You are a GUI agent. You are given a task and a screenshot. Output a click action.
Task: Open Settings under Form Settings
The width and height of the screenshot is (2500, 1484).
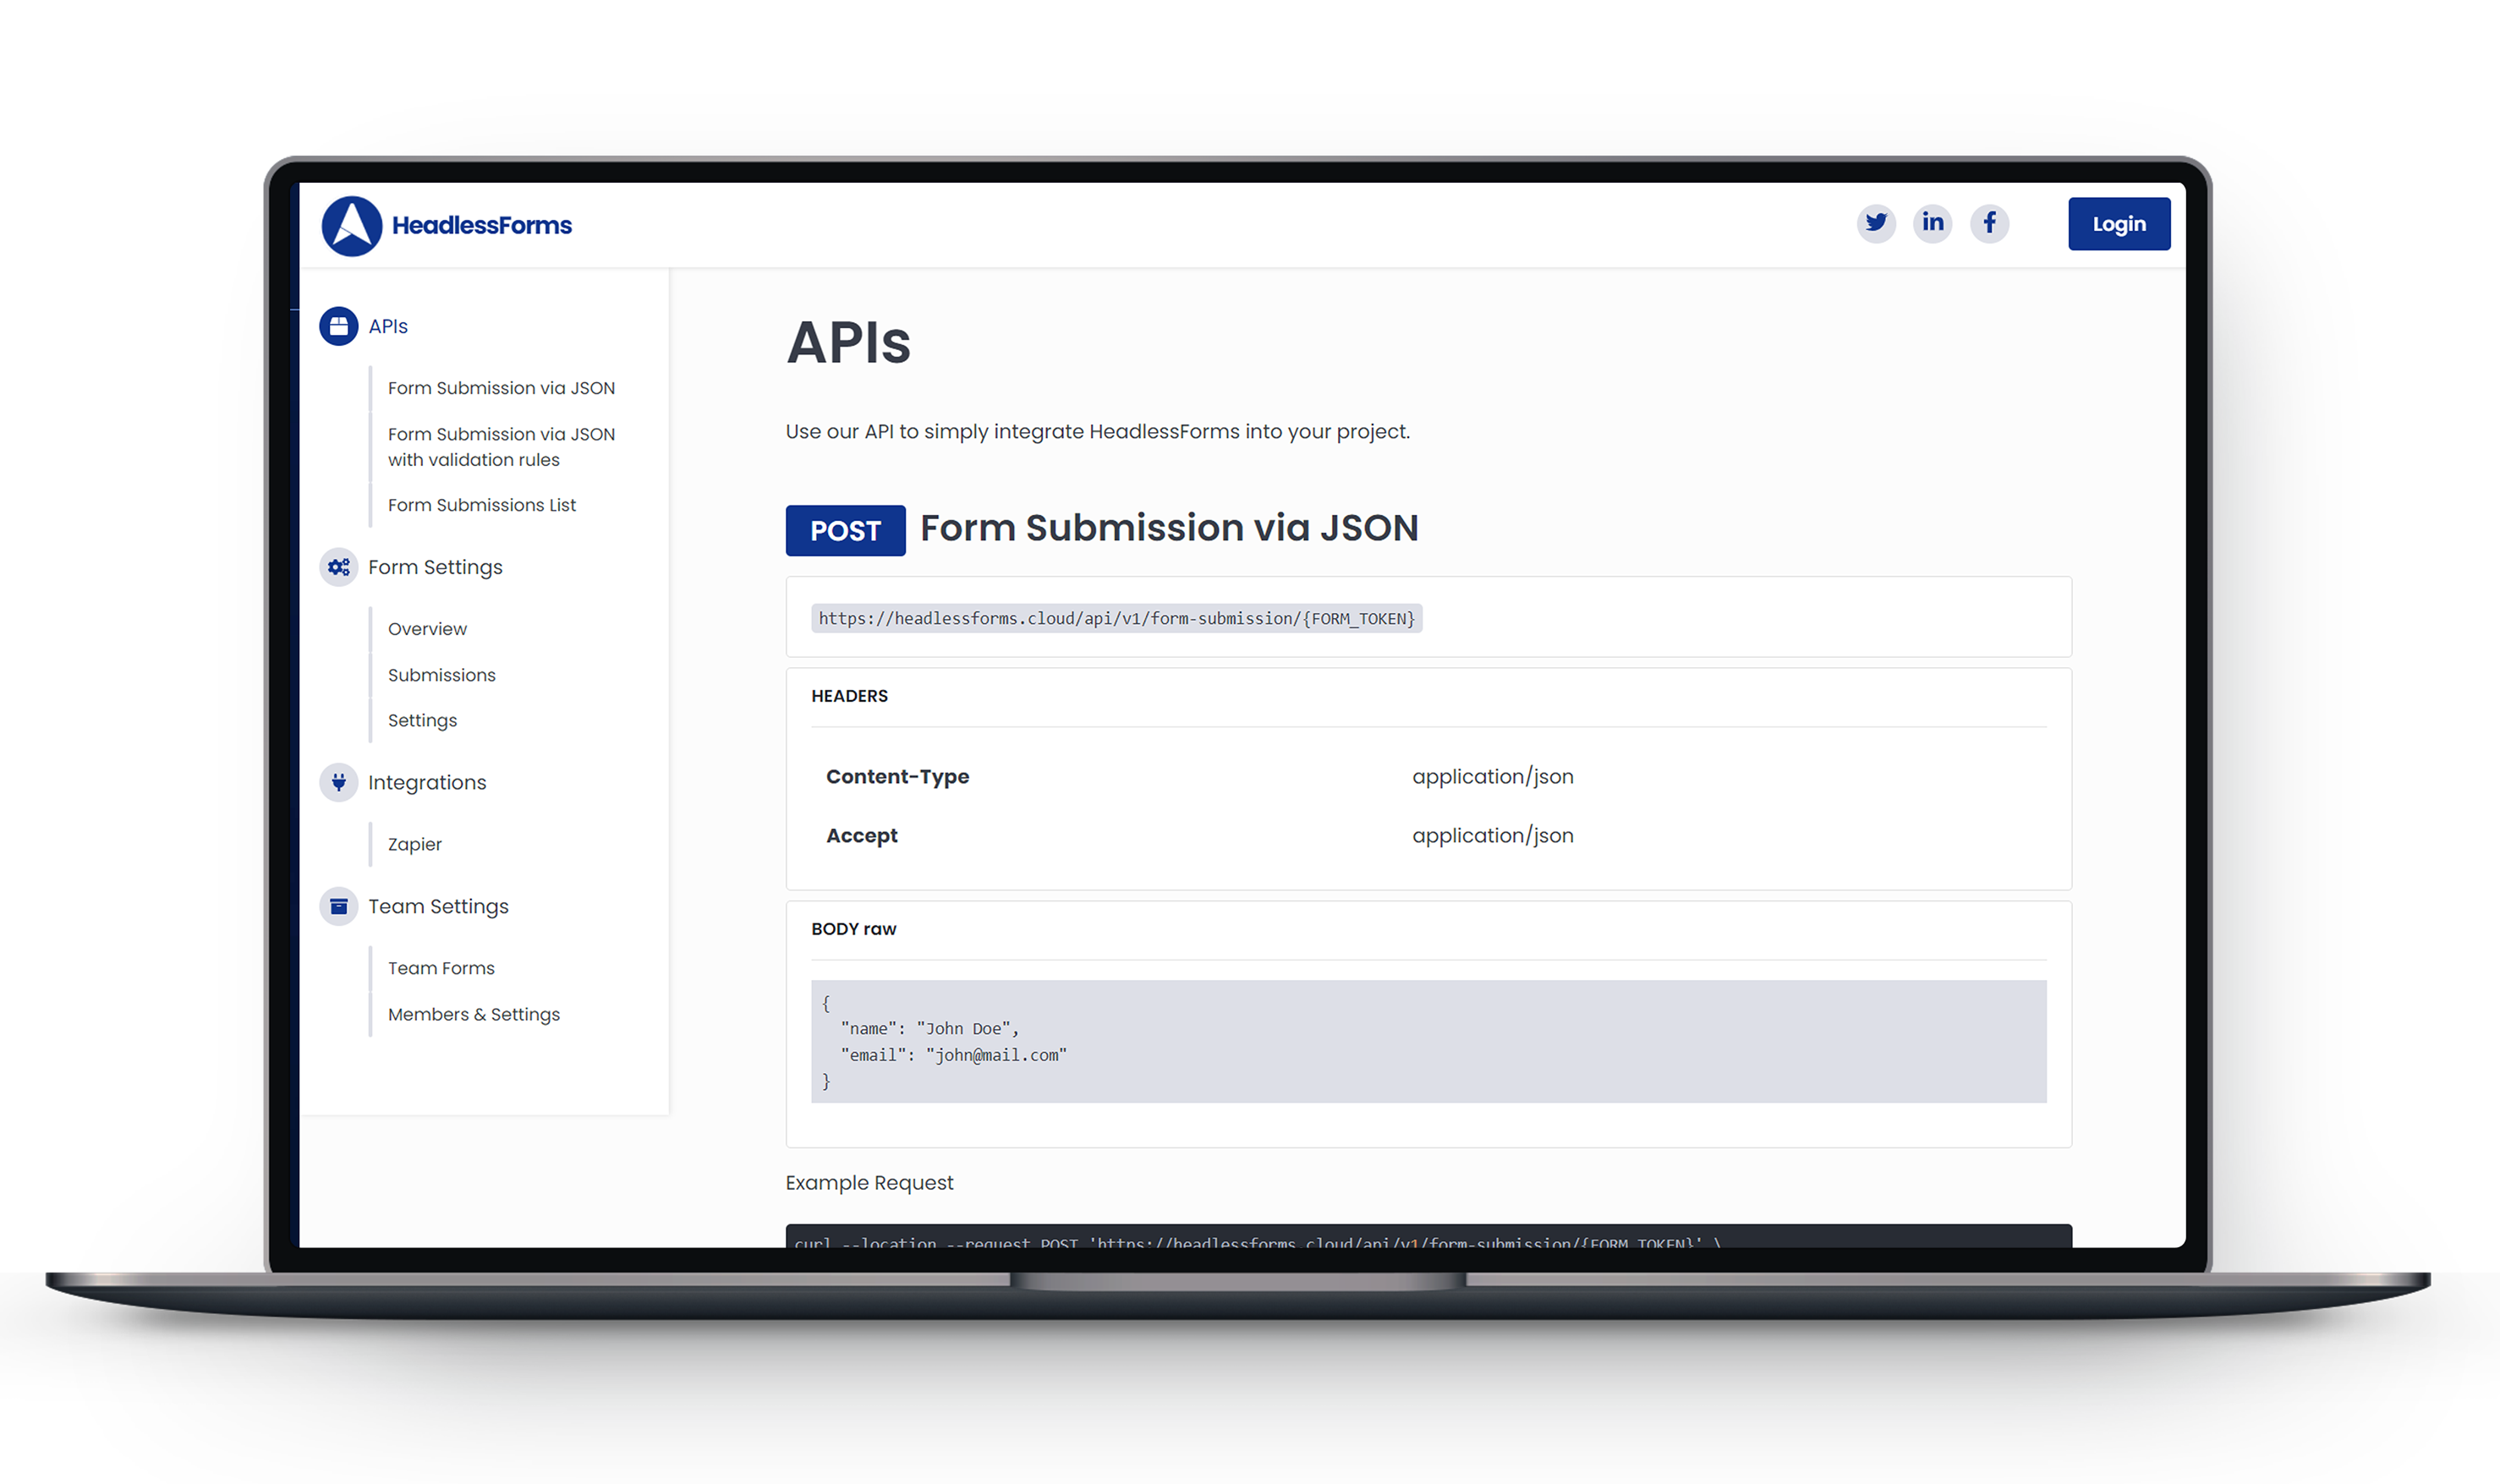422,720
